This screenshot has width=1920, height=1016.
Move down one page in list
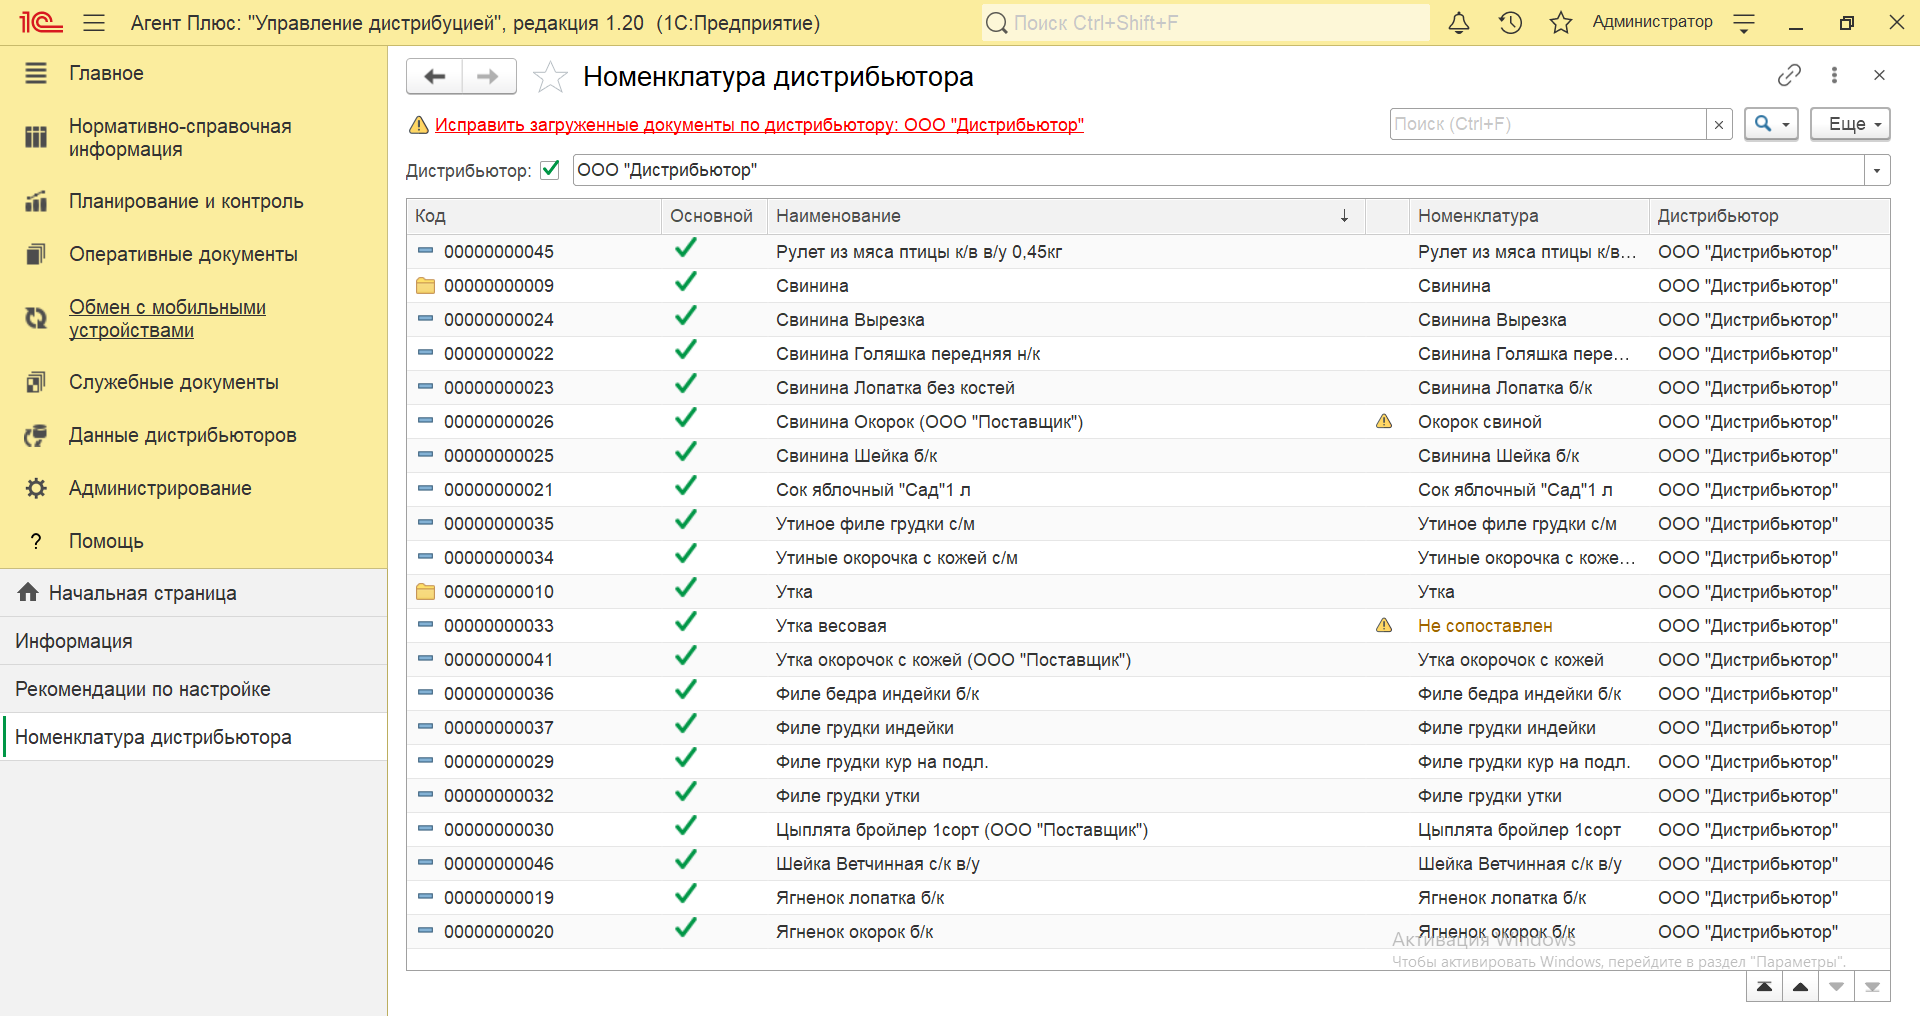[x=1836, y=987]
